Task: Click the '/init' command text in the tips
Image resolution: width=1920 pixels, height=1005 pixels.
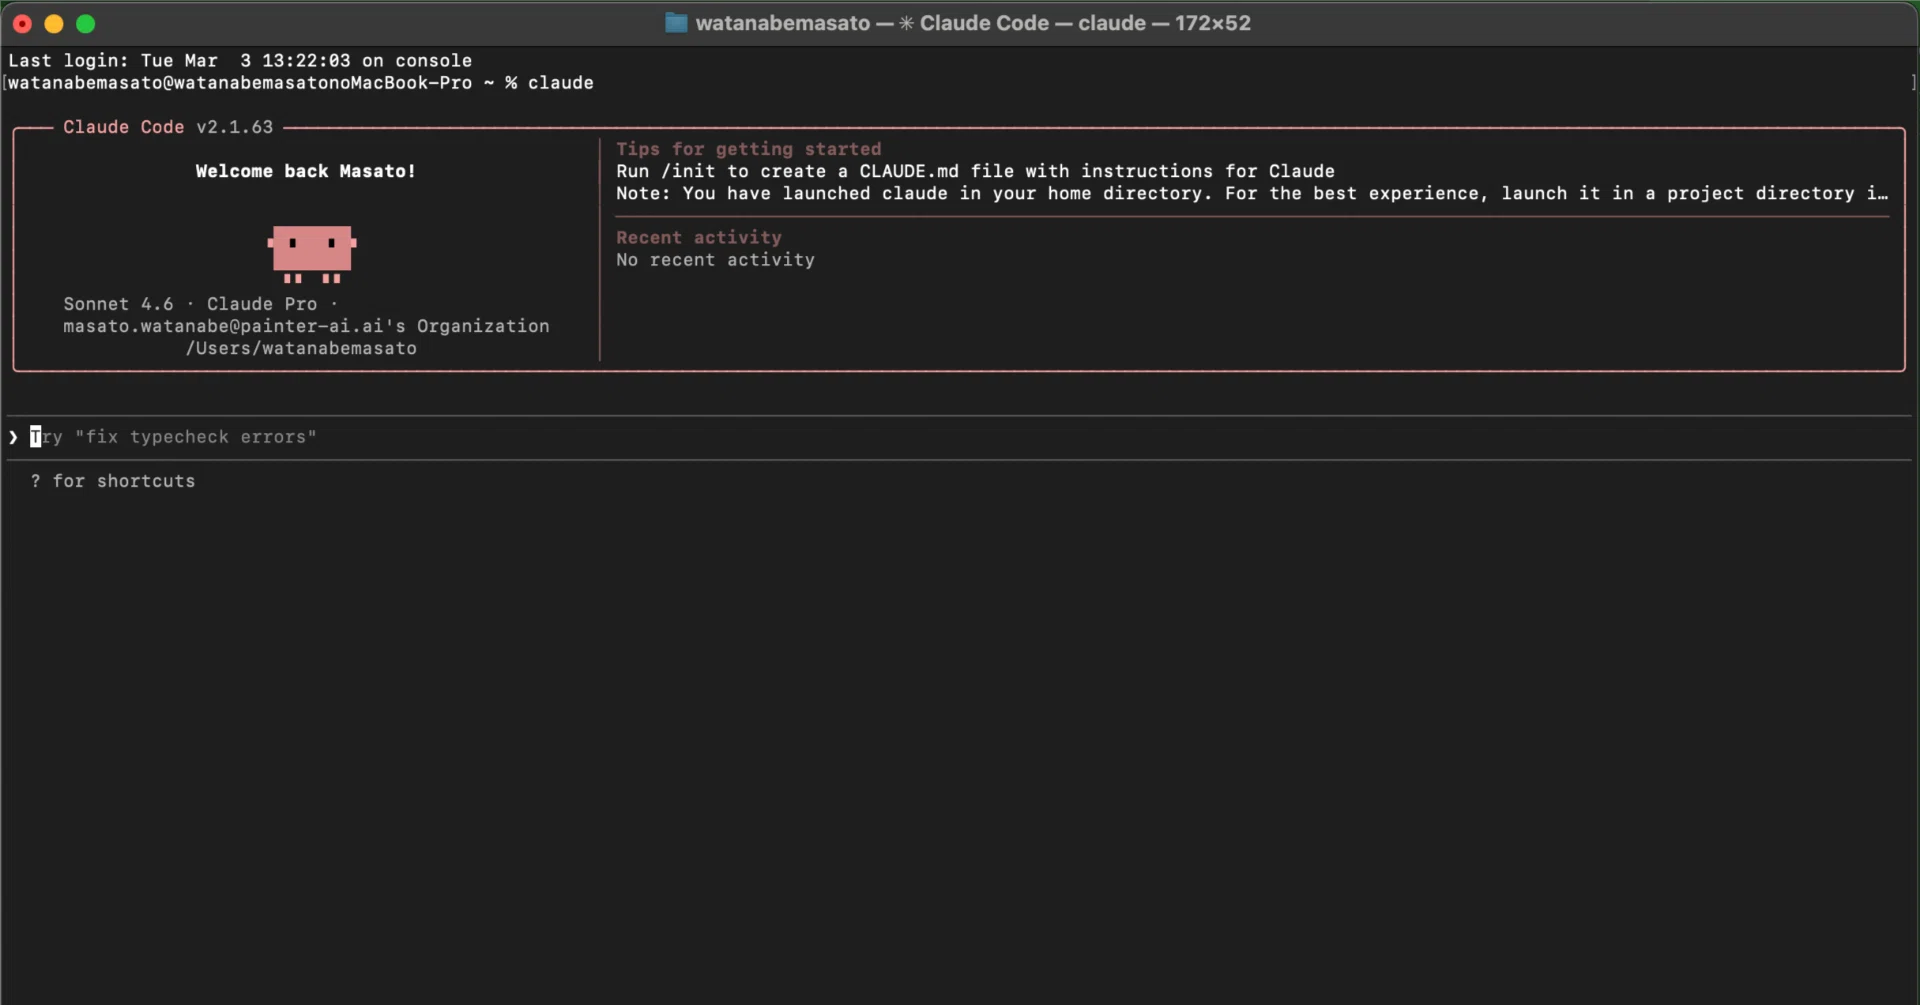Action: (x=688, y=171)
